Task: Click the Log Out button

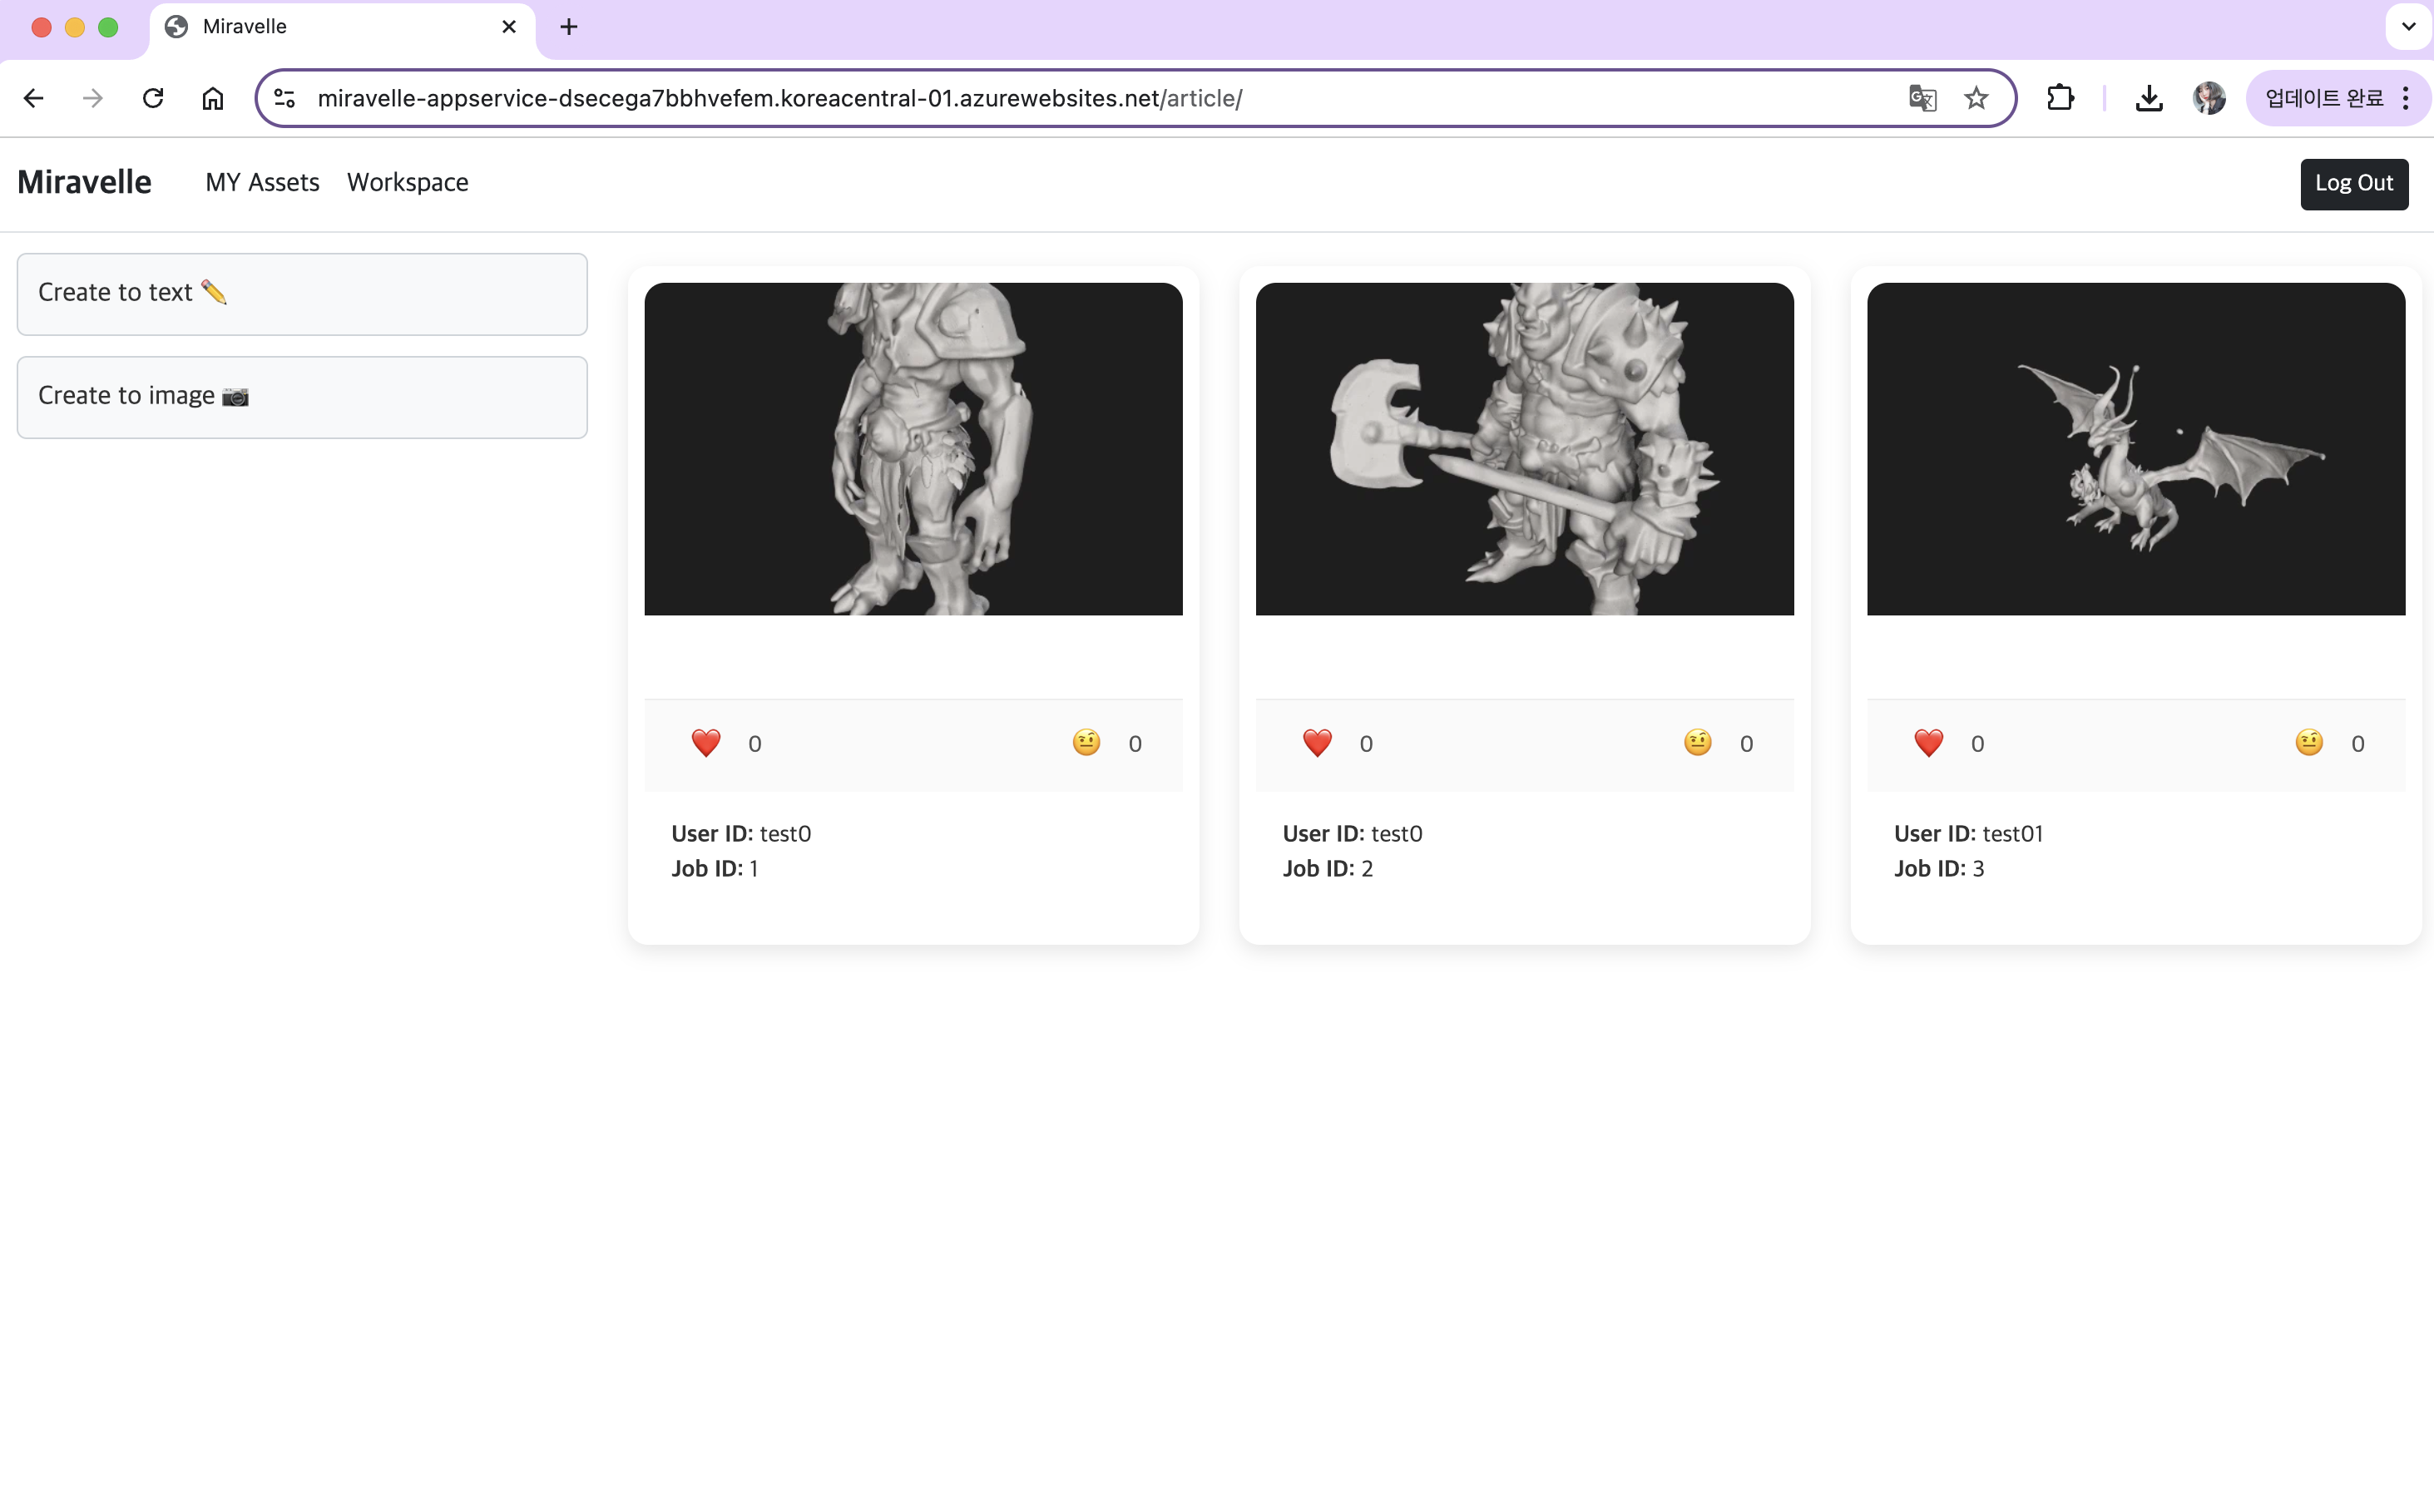Action: tap(2354, 184)
